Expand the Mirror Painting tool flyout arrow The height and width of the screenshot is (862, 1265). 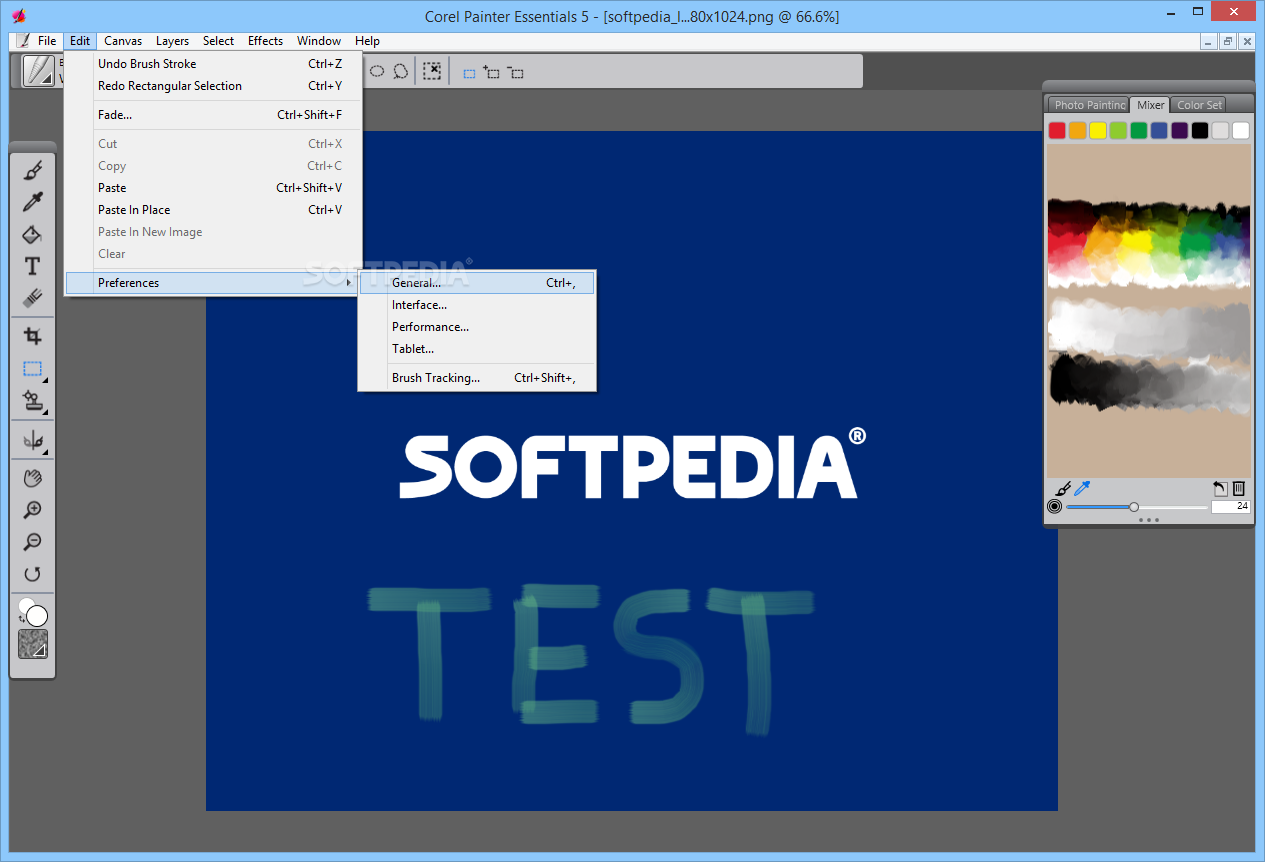click(x=44, y=451)
